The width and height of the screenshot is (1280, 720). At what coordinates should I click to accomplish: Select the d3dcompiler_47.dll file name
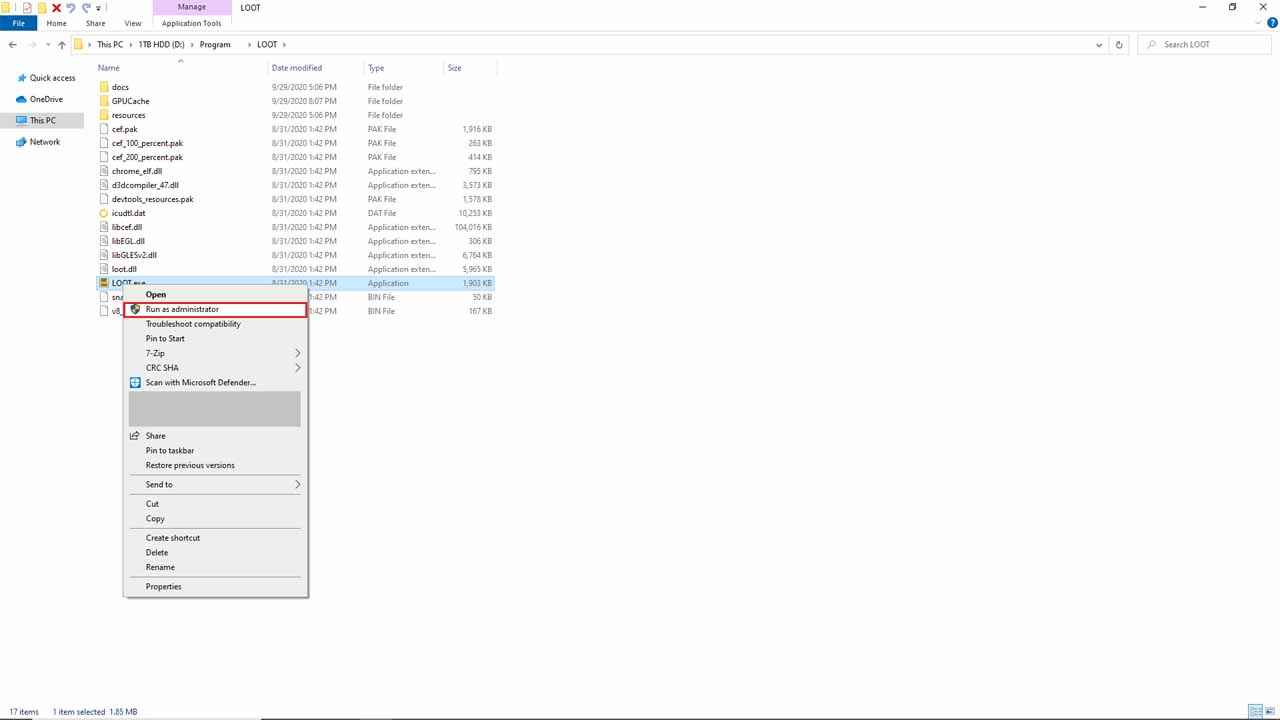145,185
